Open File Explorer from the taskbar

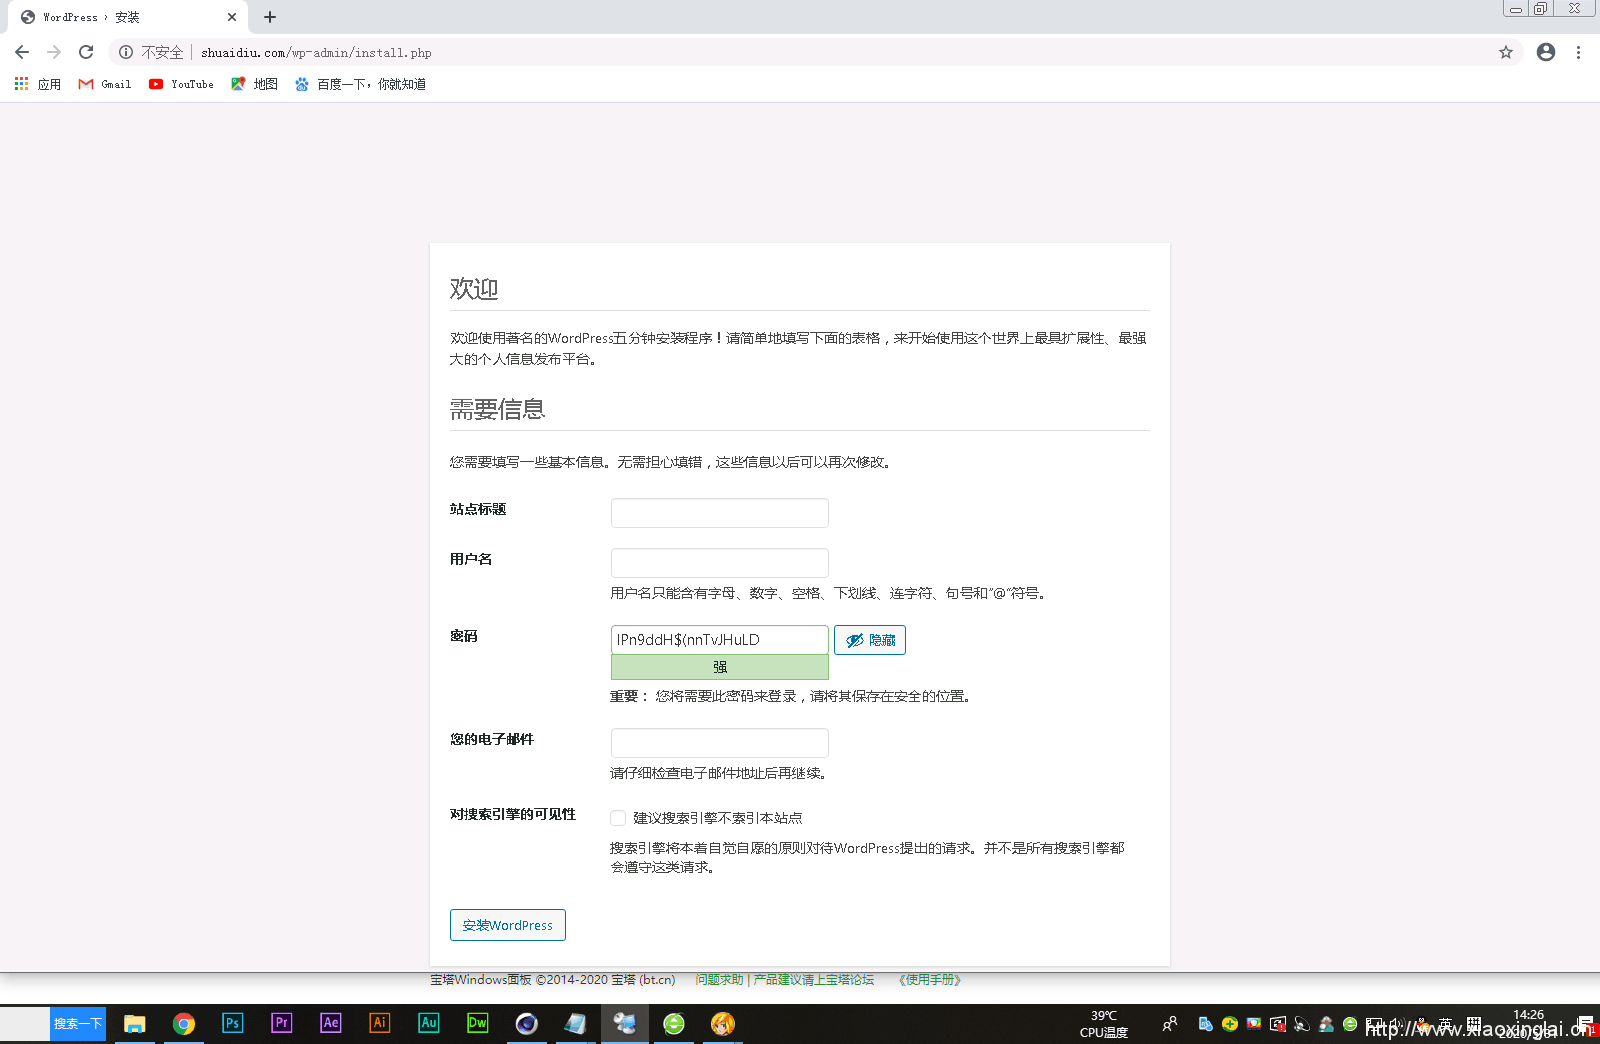pyautogui.click(x=135, y=1024)
